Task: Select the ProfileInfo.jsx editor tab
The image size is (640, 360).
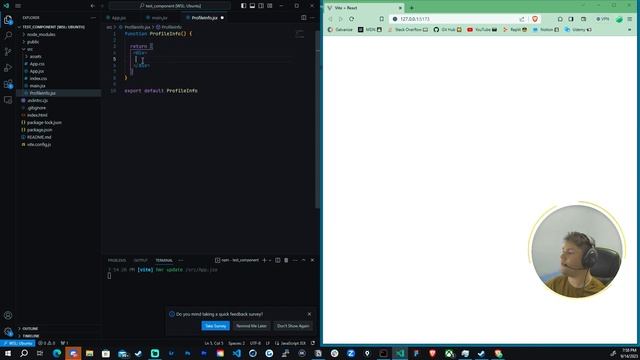Action: pos(204,18)
